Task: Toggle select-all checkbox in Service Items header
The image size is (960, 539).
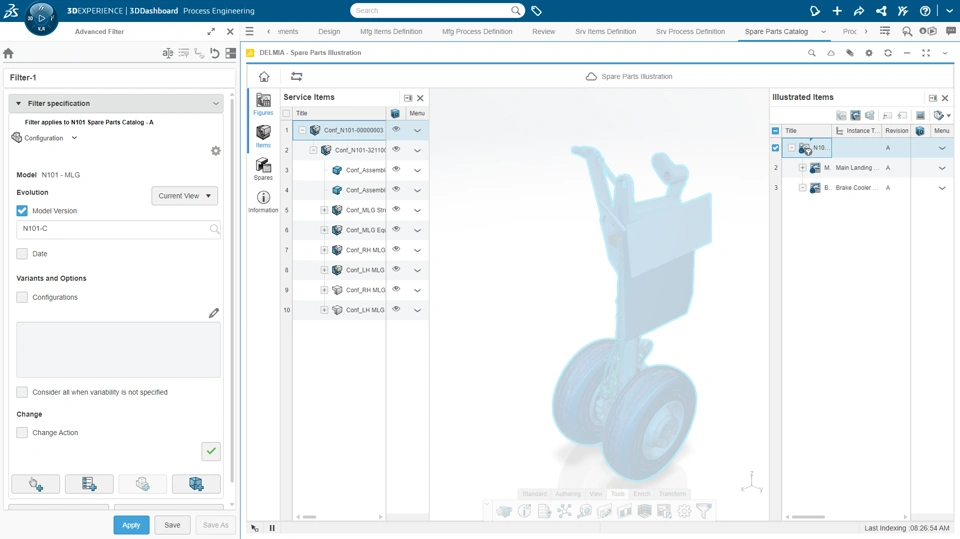Action: (x=286, y=113)
